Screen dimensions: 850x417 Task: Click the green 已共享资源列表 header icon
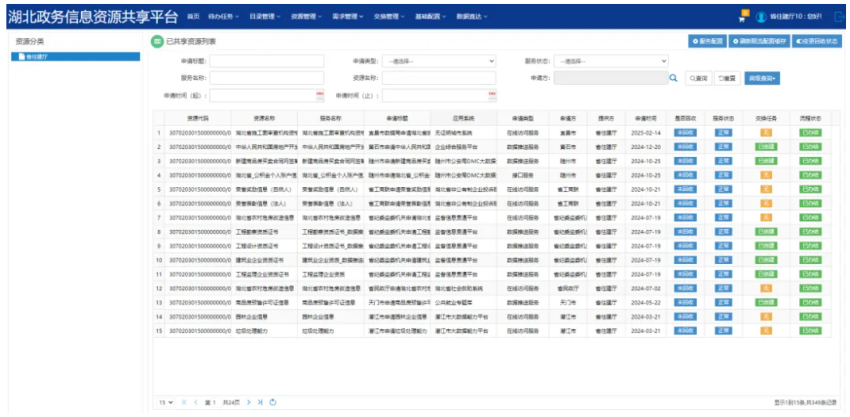[x=157, y=41]
